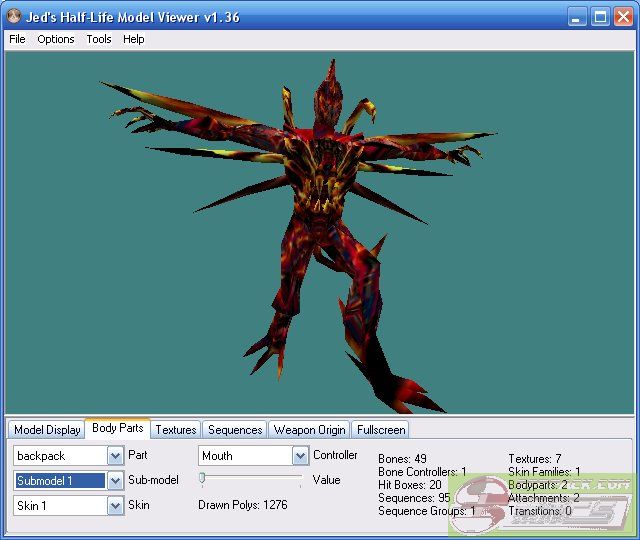The width and height of the screenshot is (640, 540).
Task: Open the Sequences tab
Action: pos(235,430)
